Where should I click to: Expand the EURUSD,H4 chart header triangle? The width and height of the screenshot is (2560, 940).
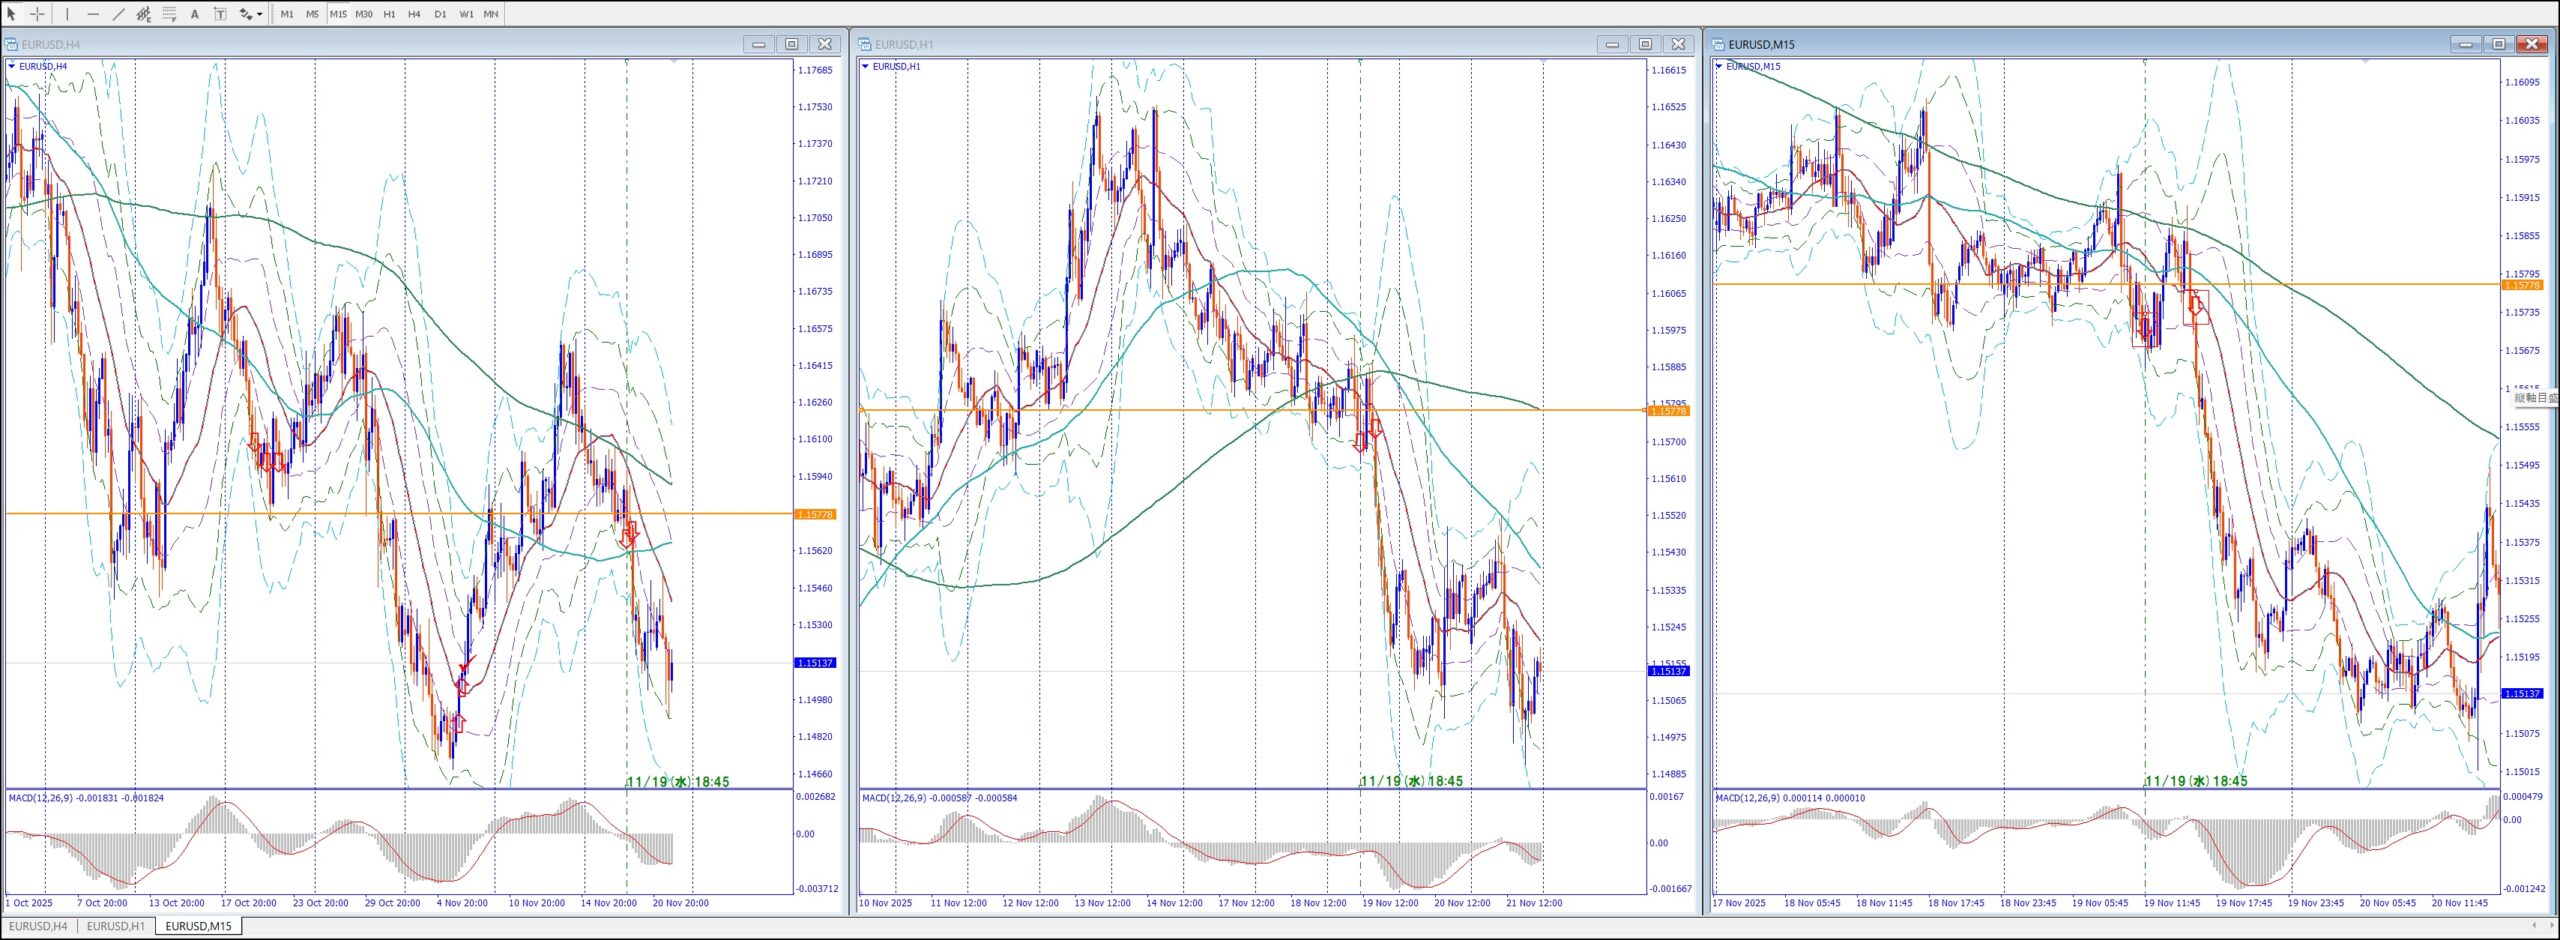tap(12, 66)
